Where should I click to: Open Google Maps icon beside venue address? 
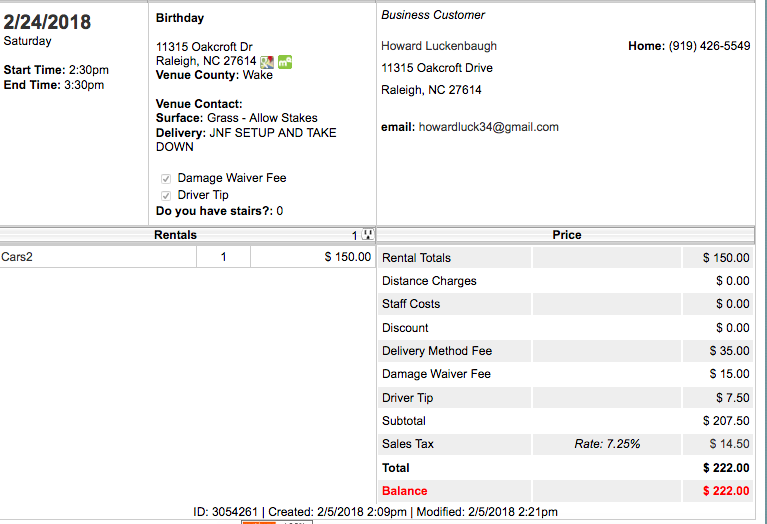click(267, 62)
